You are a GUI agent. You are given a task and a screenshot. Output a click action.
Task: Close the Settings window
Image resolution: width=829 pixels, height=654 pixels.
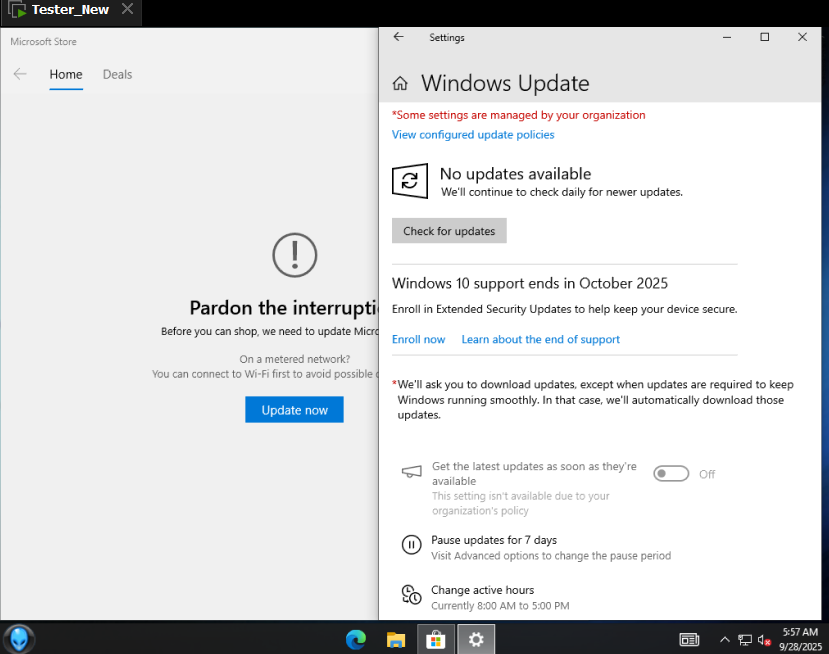point(802,37)
